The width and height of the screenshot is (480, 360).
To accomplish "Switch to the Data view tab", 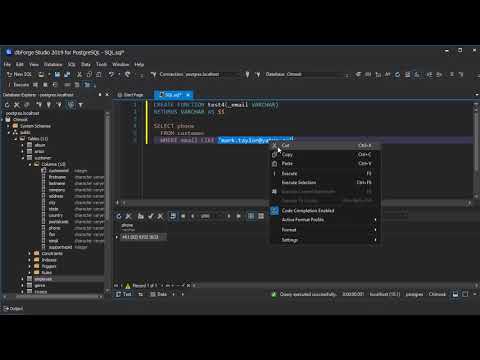I will tap(159, 294).
